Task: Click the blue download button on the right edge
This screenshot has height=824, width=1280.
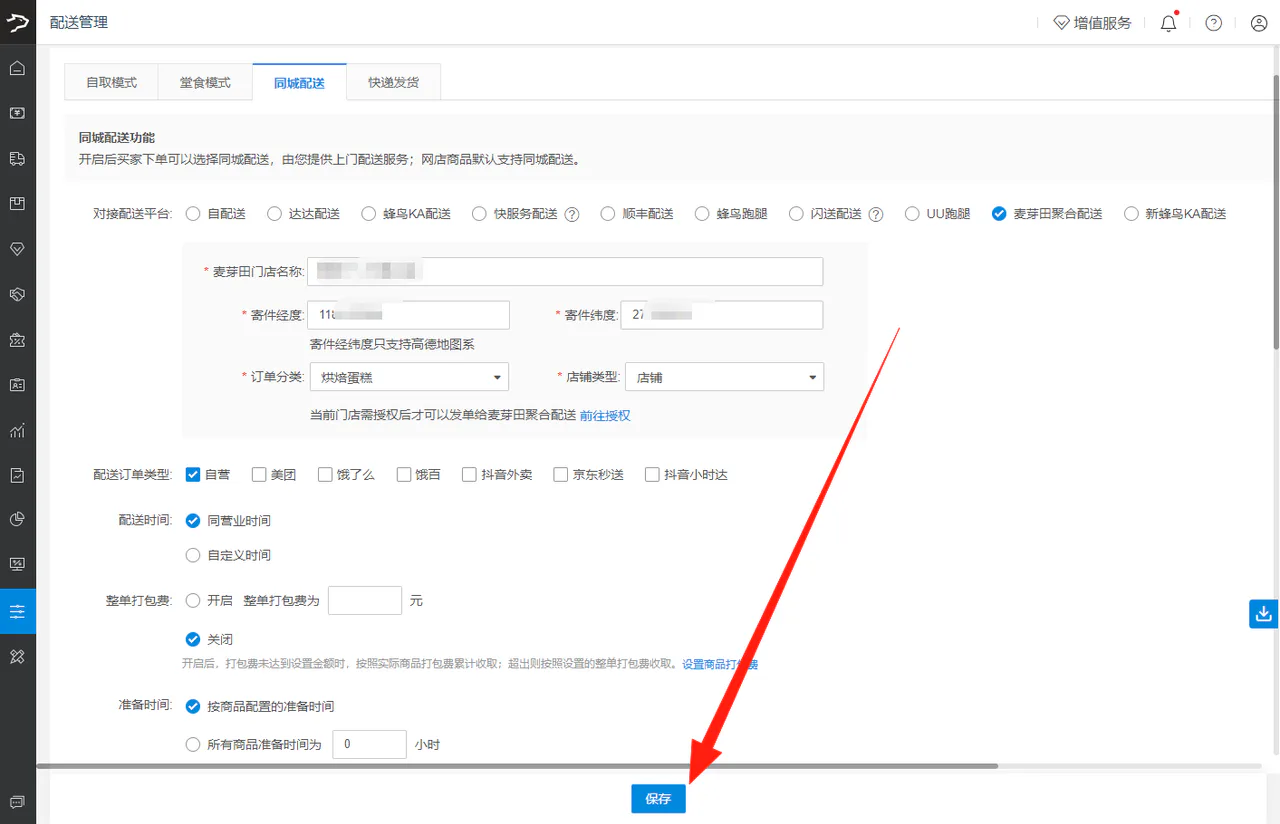Action: [x=1264, y=613]
